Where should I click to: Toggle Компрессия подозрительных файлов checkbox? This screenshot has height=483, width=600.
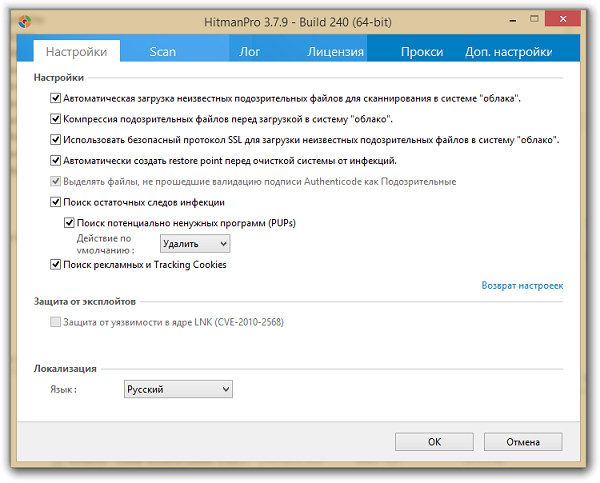pyautogui.click(x=56, y=119)
